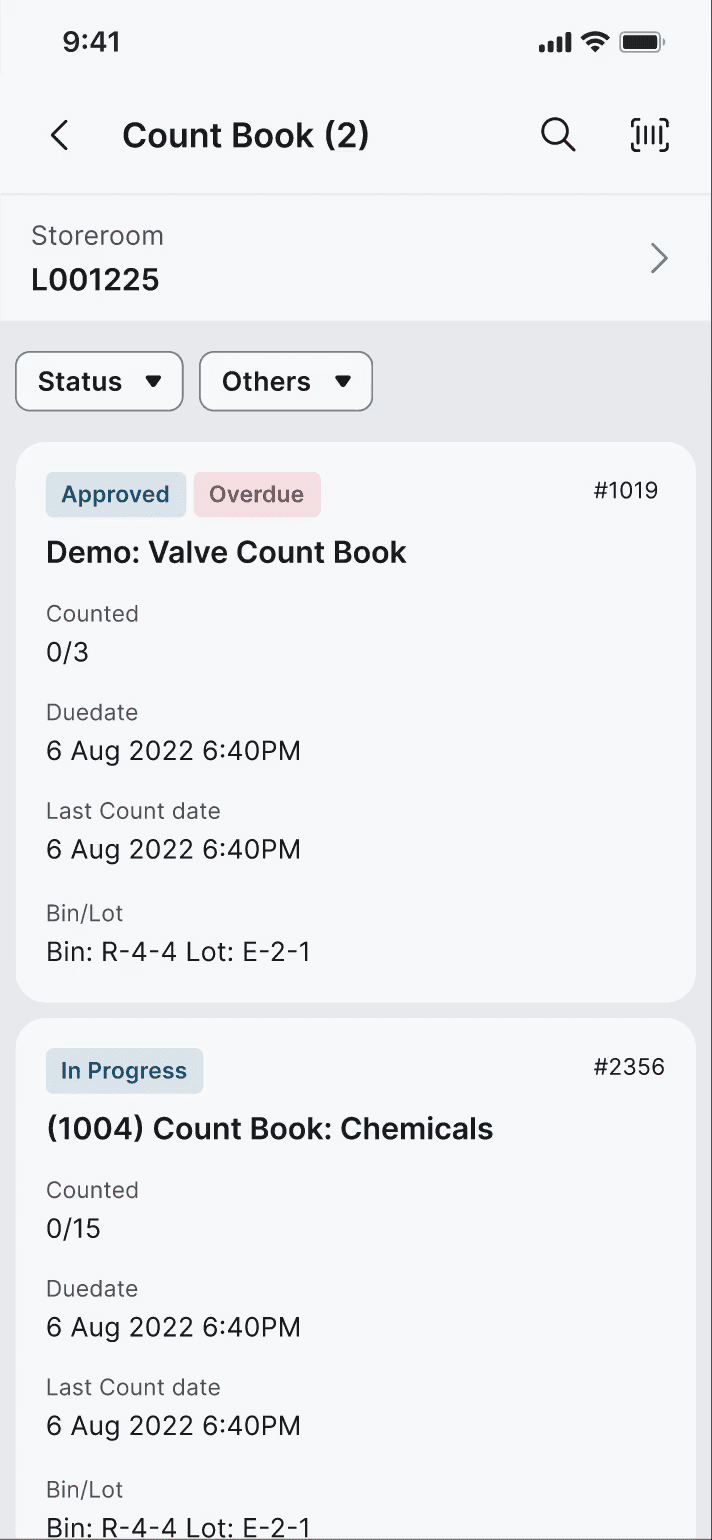Screen dimensions: 712x1540
Task: Tap the 0/3 counted value
Action: pyautogui.click(x=68, y=653)
